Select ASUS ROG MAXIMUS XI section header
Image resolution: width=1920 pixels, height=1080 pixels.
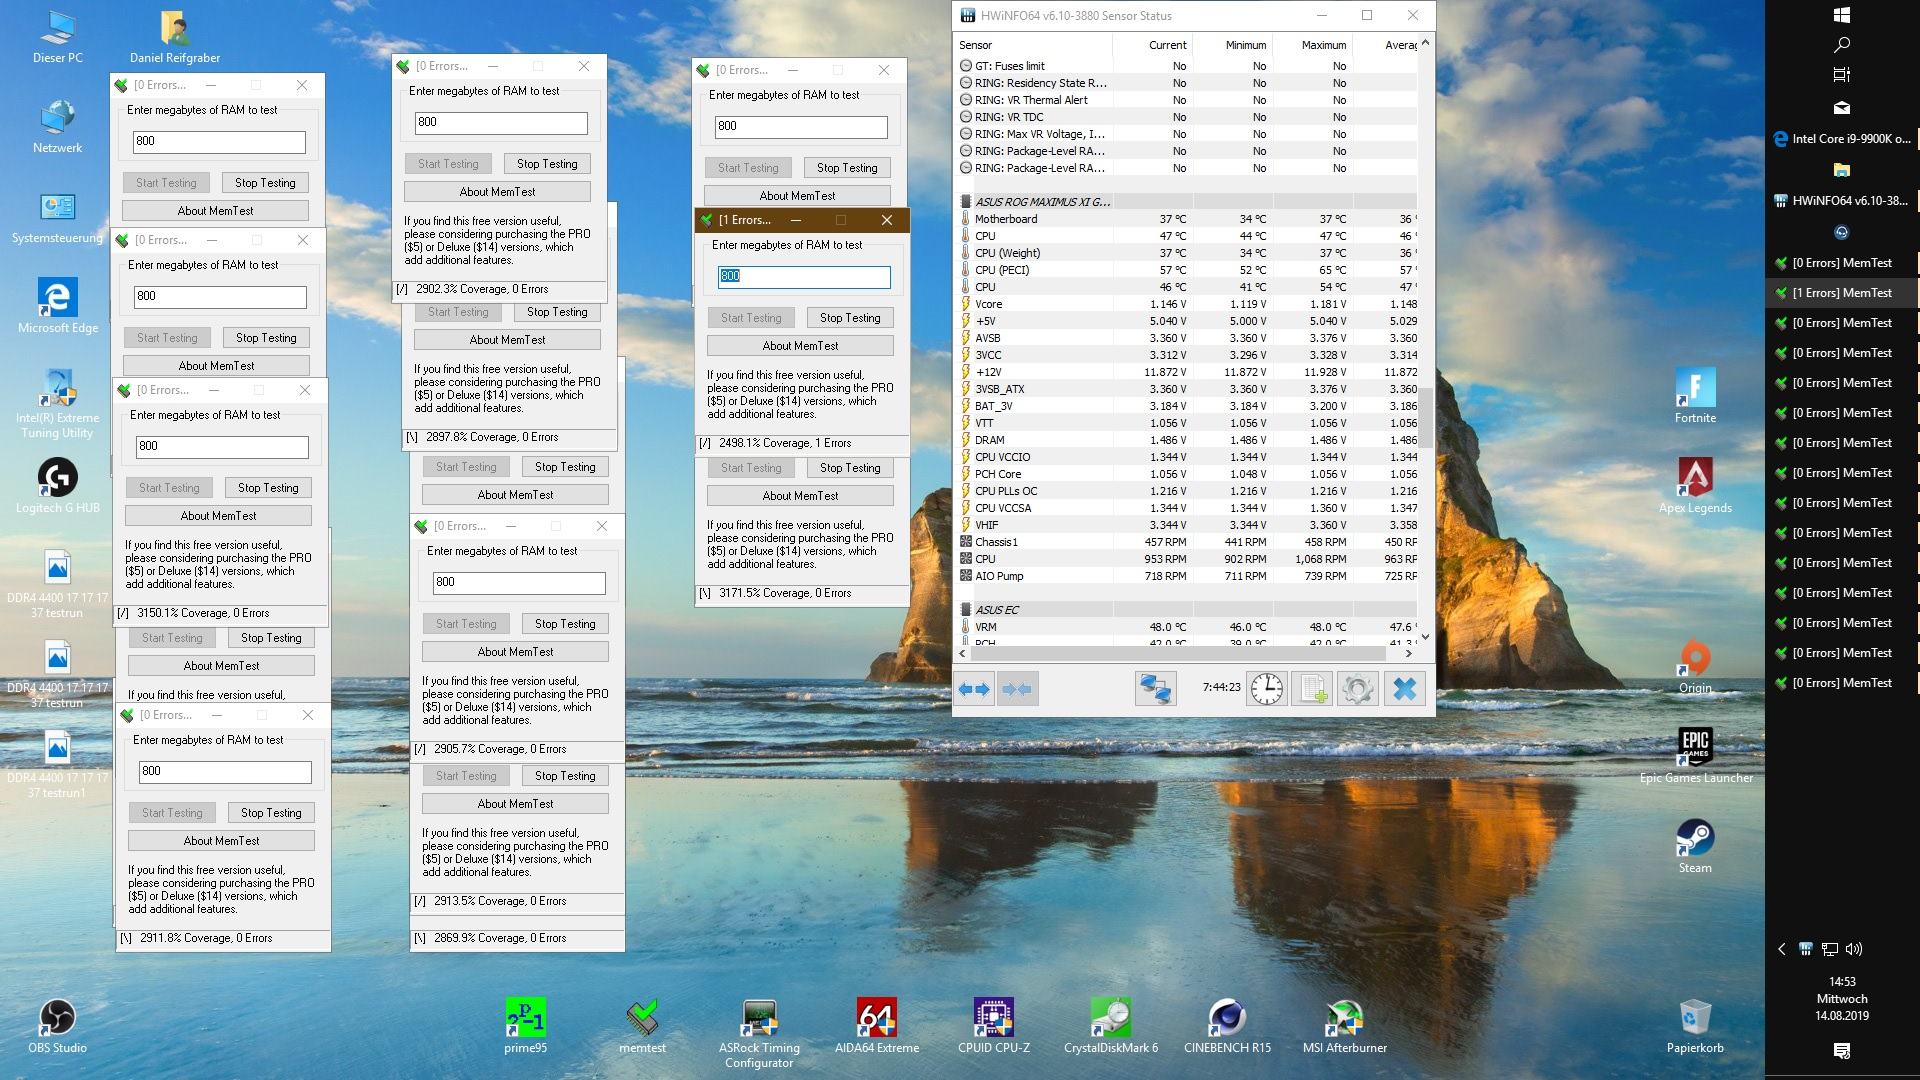pyautogui.click(x=1187, y=202)
